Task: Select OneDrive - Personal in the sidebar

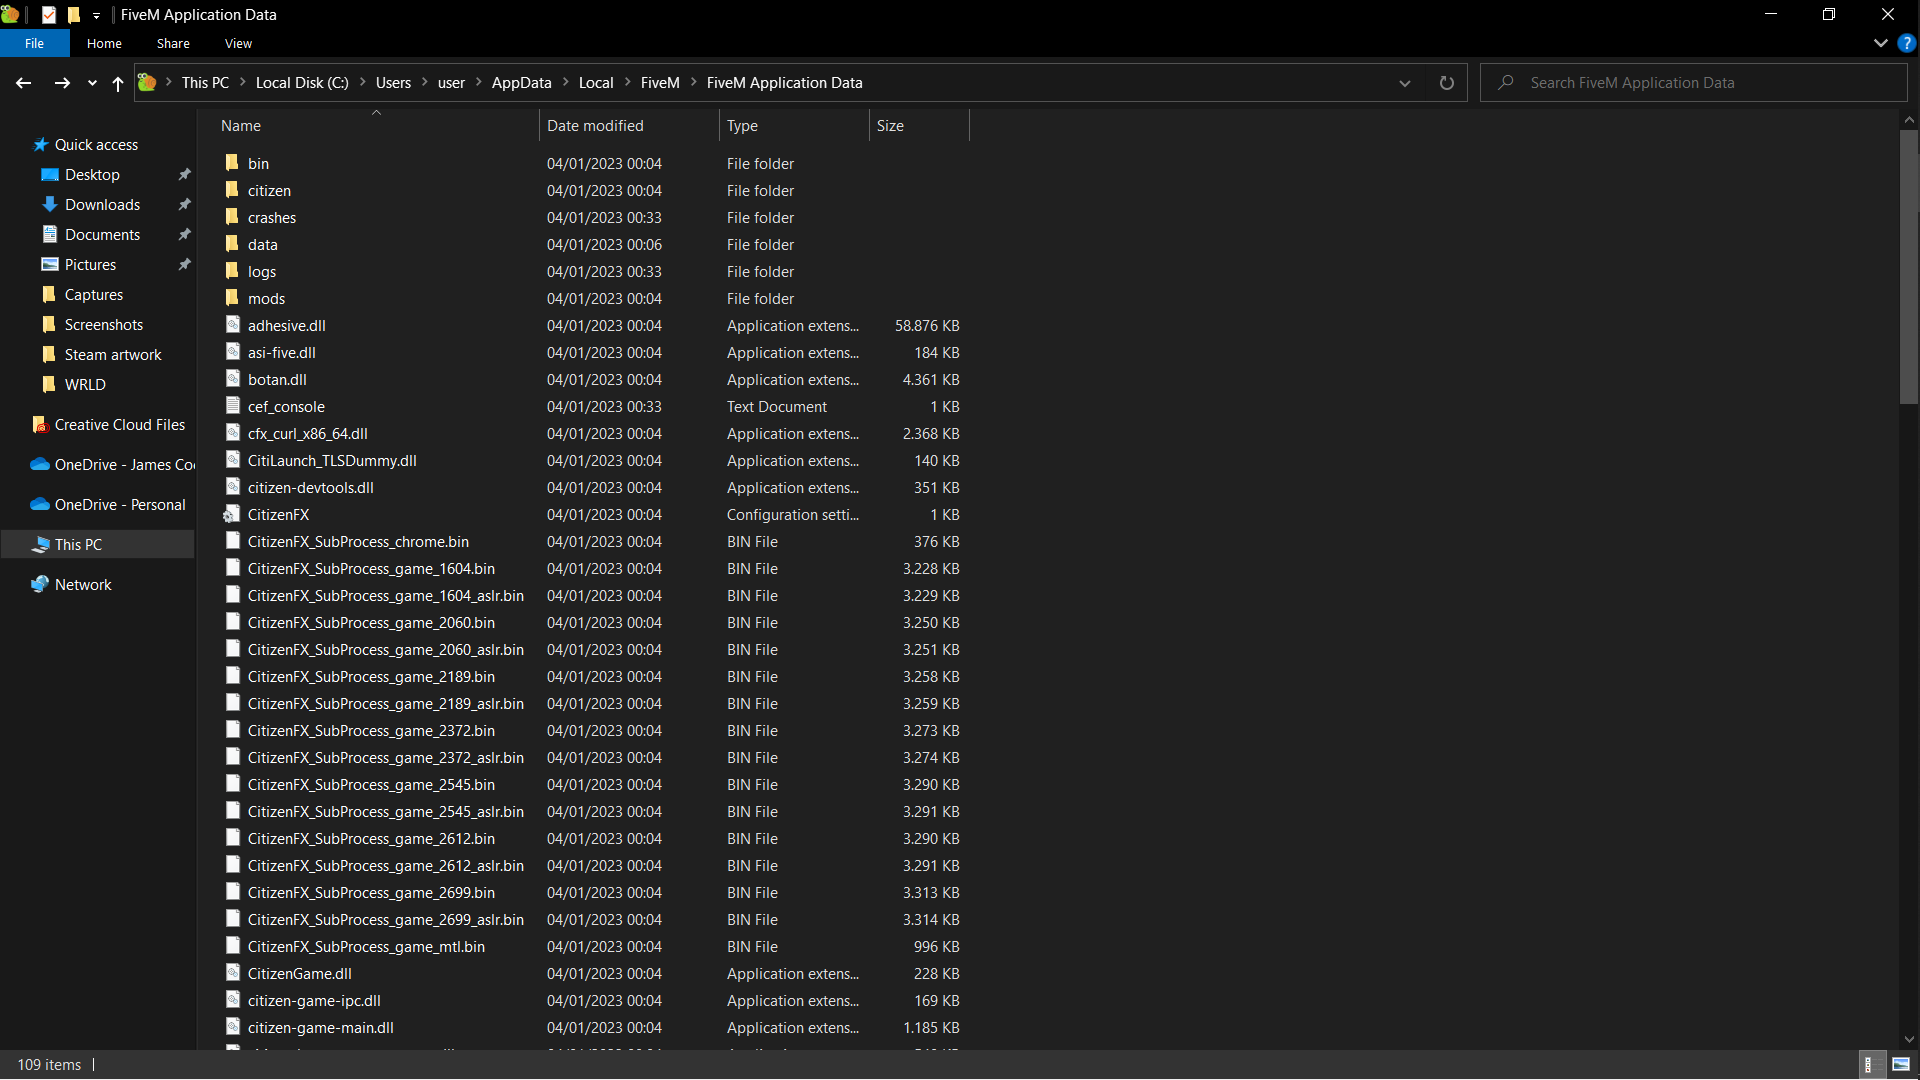Action: point(120,505)
